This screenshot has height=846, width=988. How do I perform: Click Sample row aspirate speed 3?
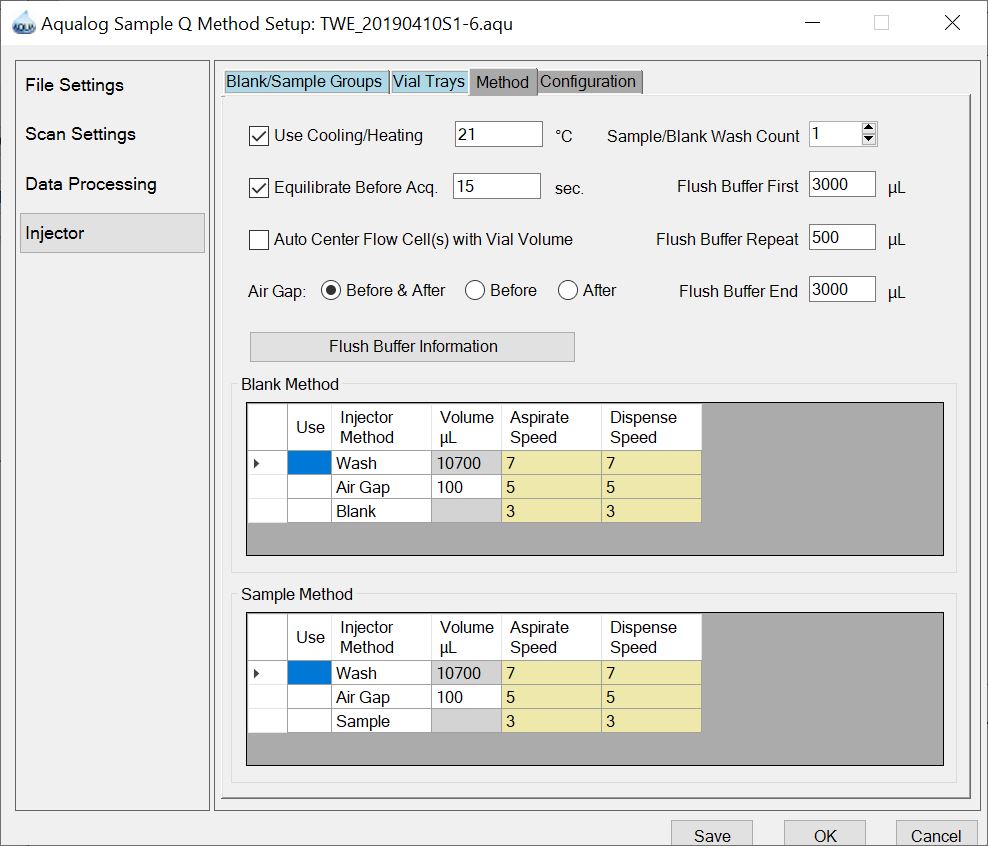click(551, 721)
